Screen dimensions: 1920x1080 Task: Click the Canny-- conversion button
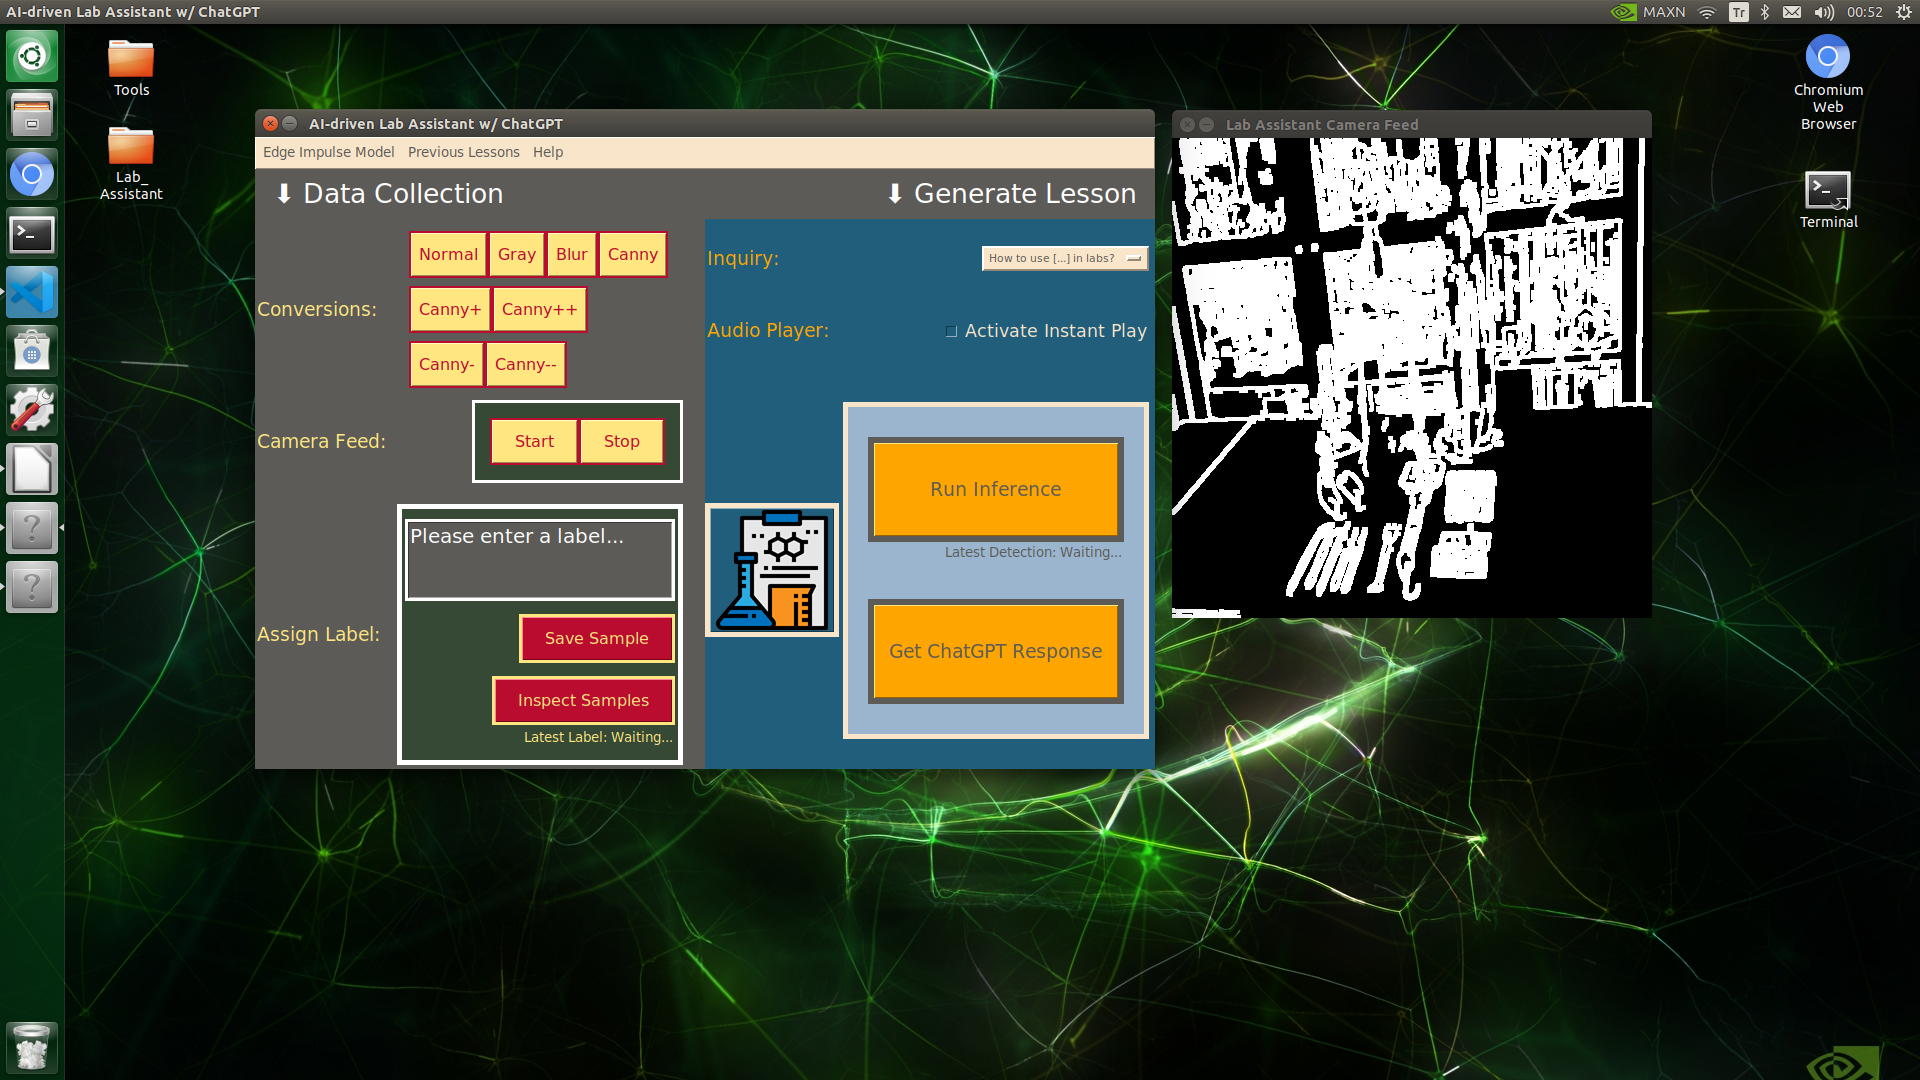pyautogui.click(x=525, y=364)
